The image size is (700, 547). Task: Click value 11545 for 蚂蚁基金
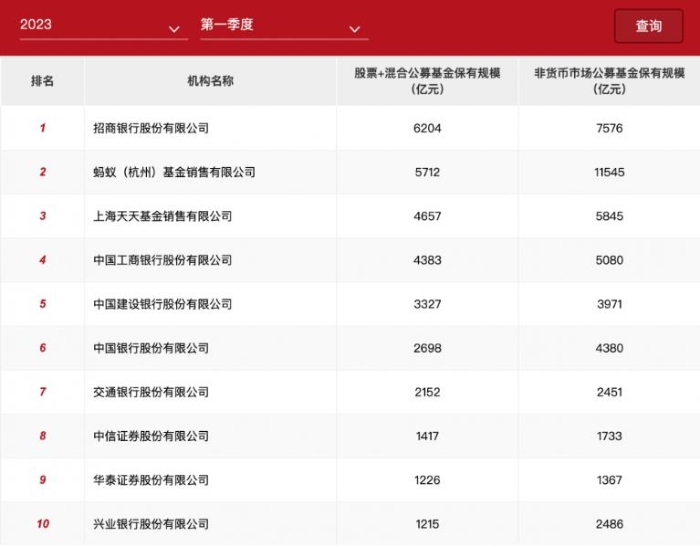(x=609, y=172)
